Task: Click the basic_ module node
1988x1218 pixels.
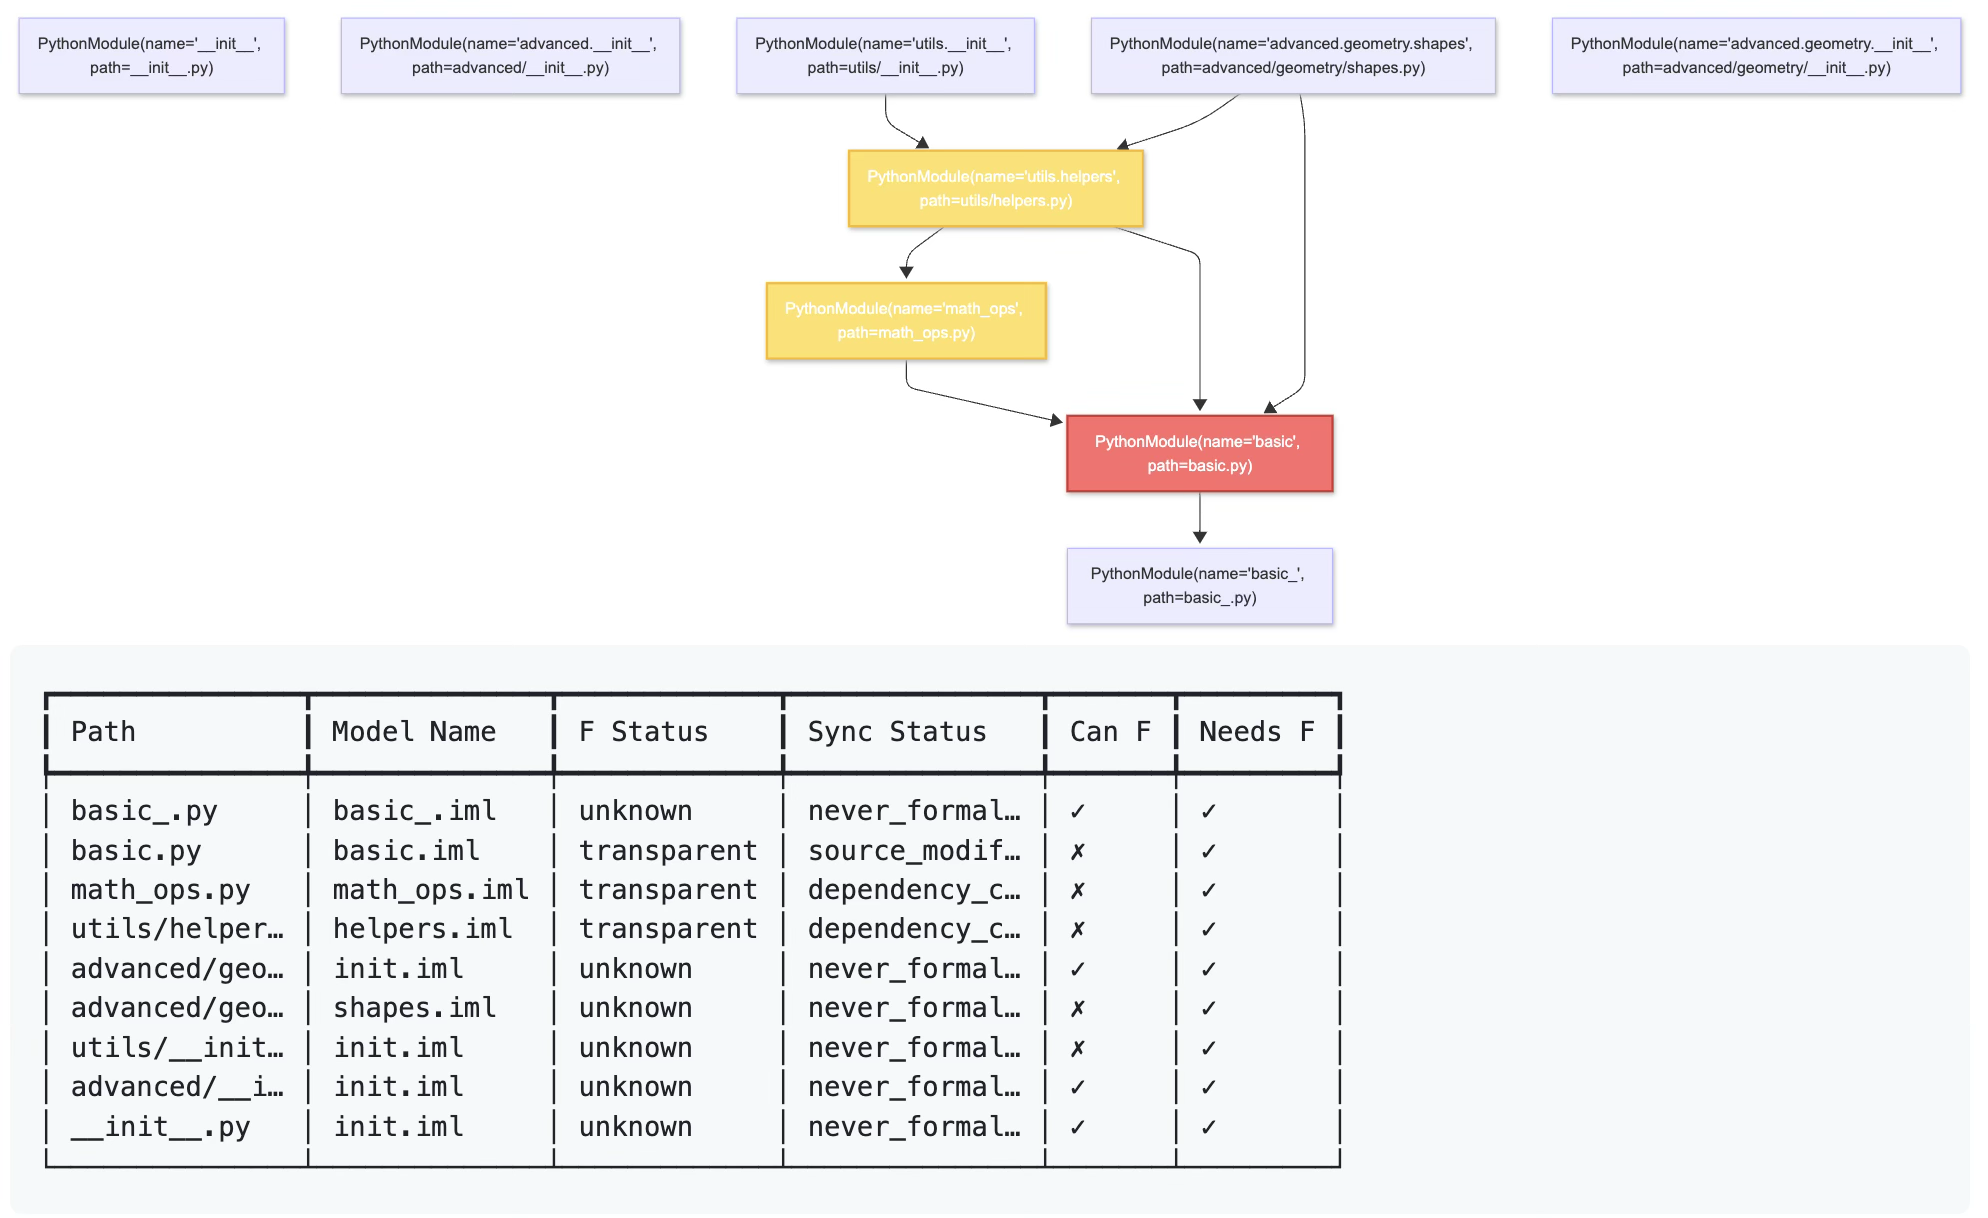Action: (x=1198, y=586)
